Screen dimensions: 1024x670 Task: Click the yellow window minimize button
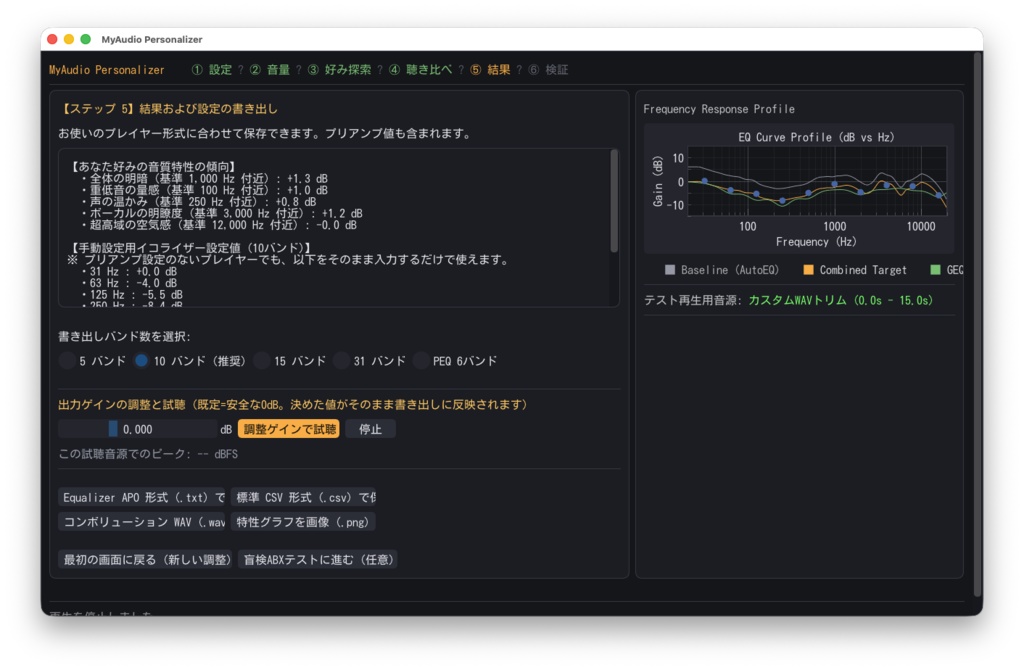(x=69, y=39)
